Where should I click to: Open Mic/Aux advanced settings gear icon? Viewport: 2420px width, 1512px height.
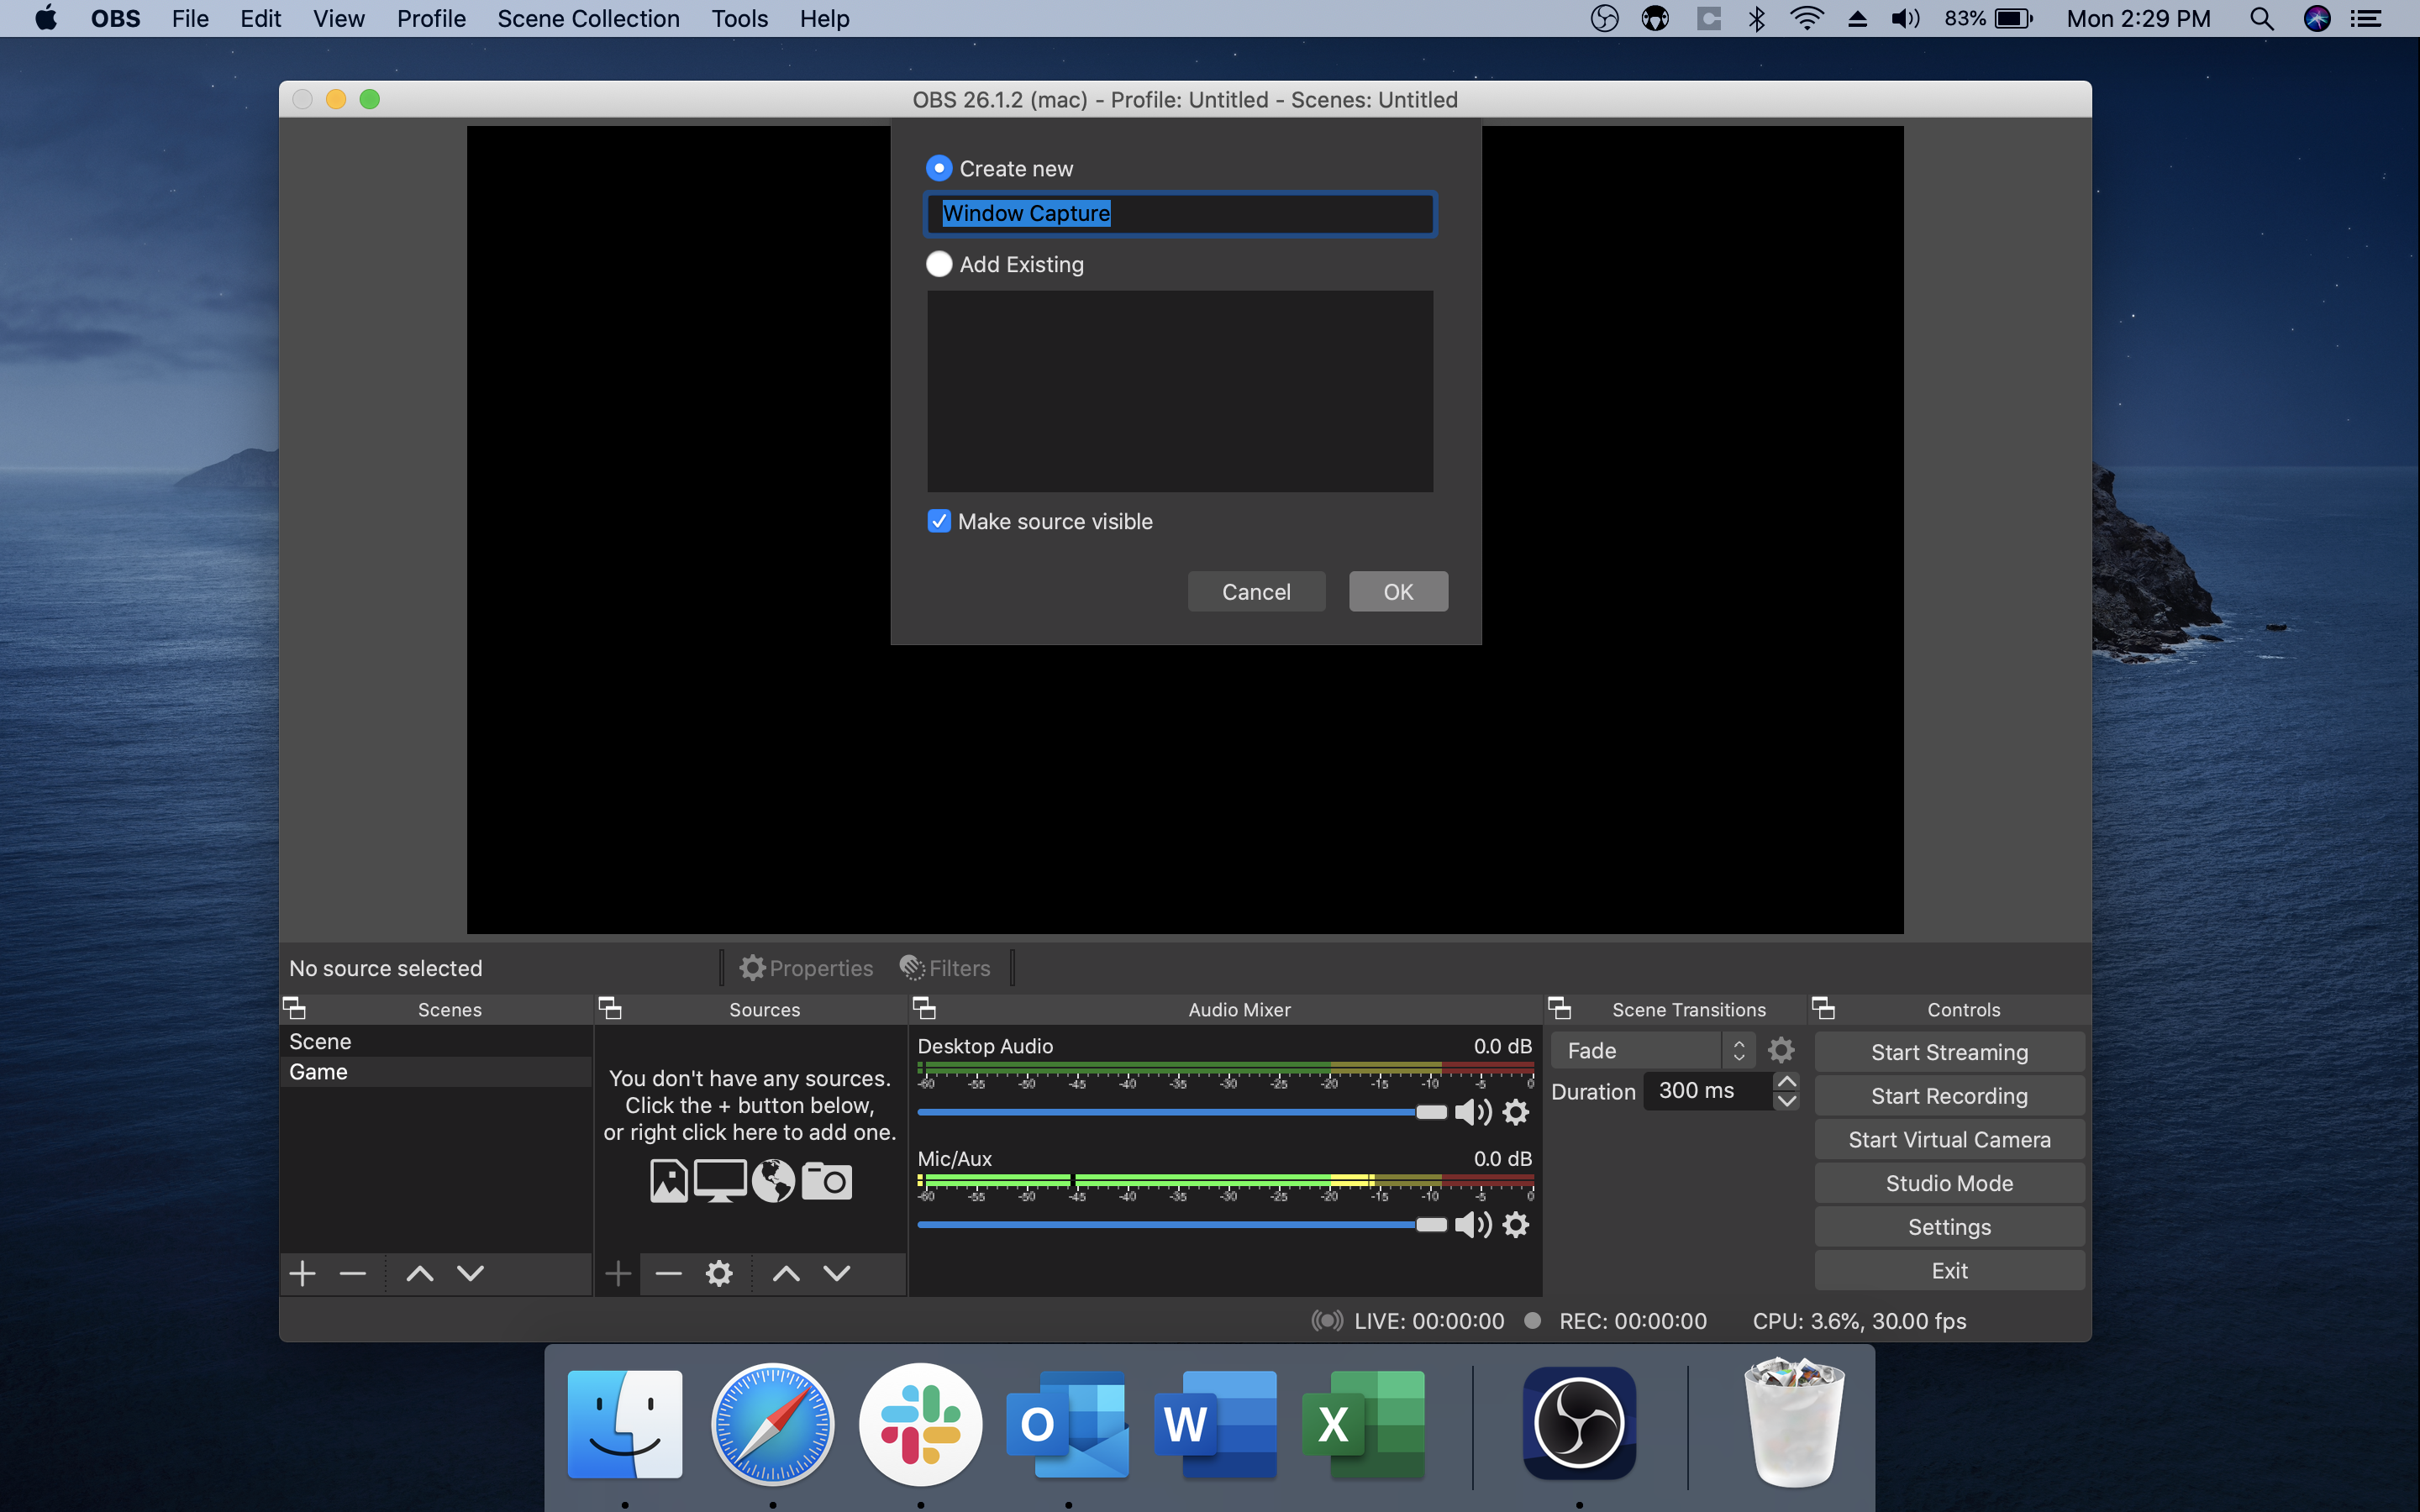click(1516, 1224)
